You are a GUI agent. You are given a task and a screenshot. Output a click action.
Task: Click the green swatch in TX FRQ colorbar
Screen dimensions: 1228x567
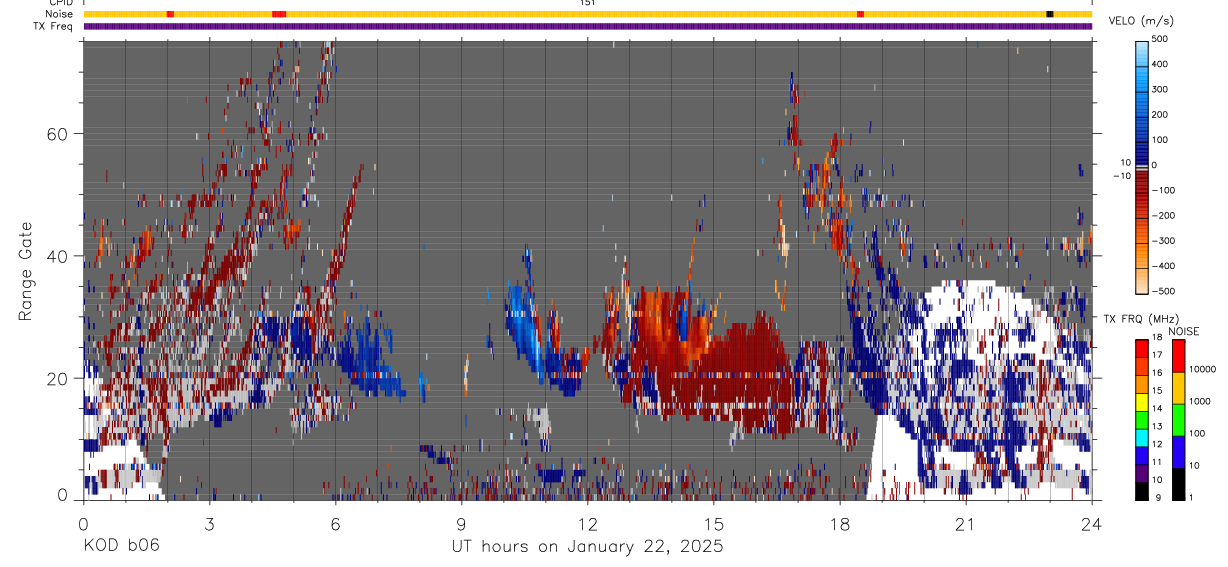[1141, 420]
